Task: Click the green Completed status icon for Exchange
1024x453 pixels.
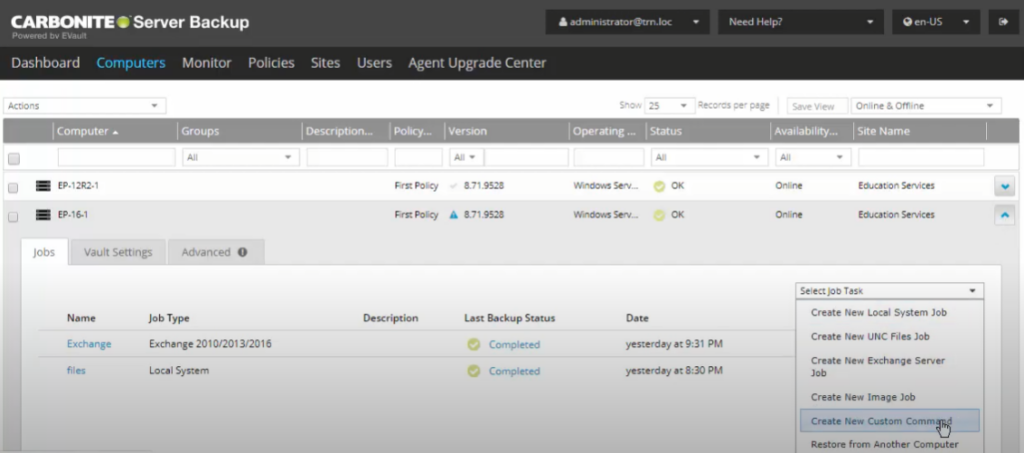Action: (474, 344)
